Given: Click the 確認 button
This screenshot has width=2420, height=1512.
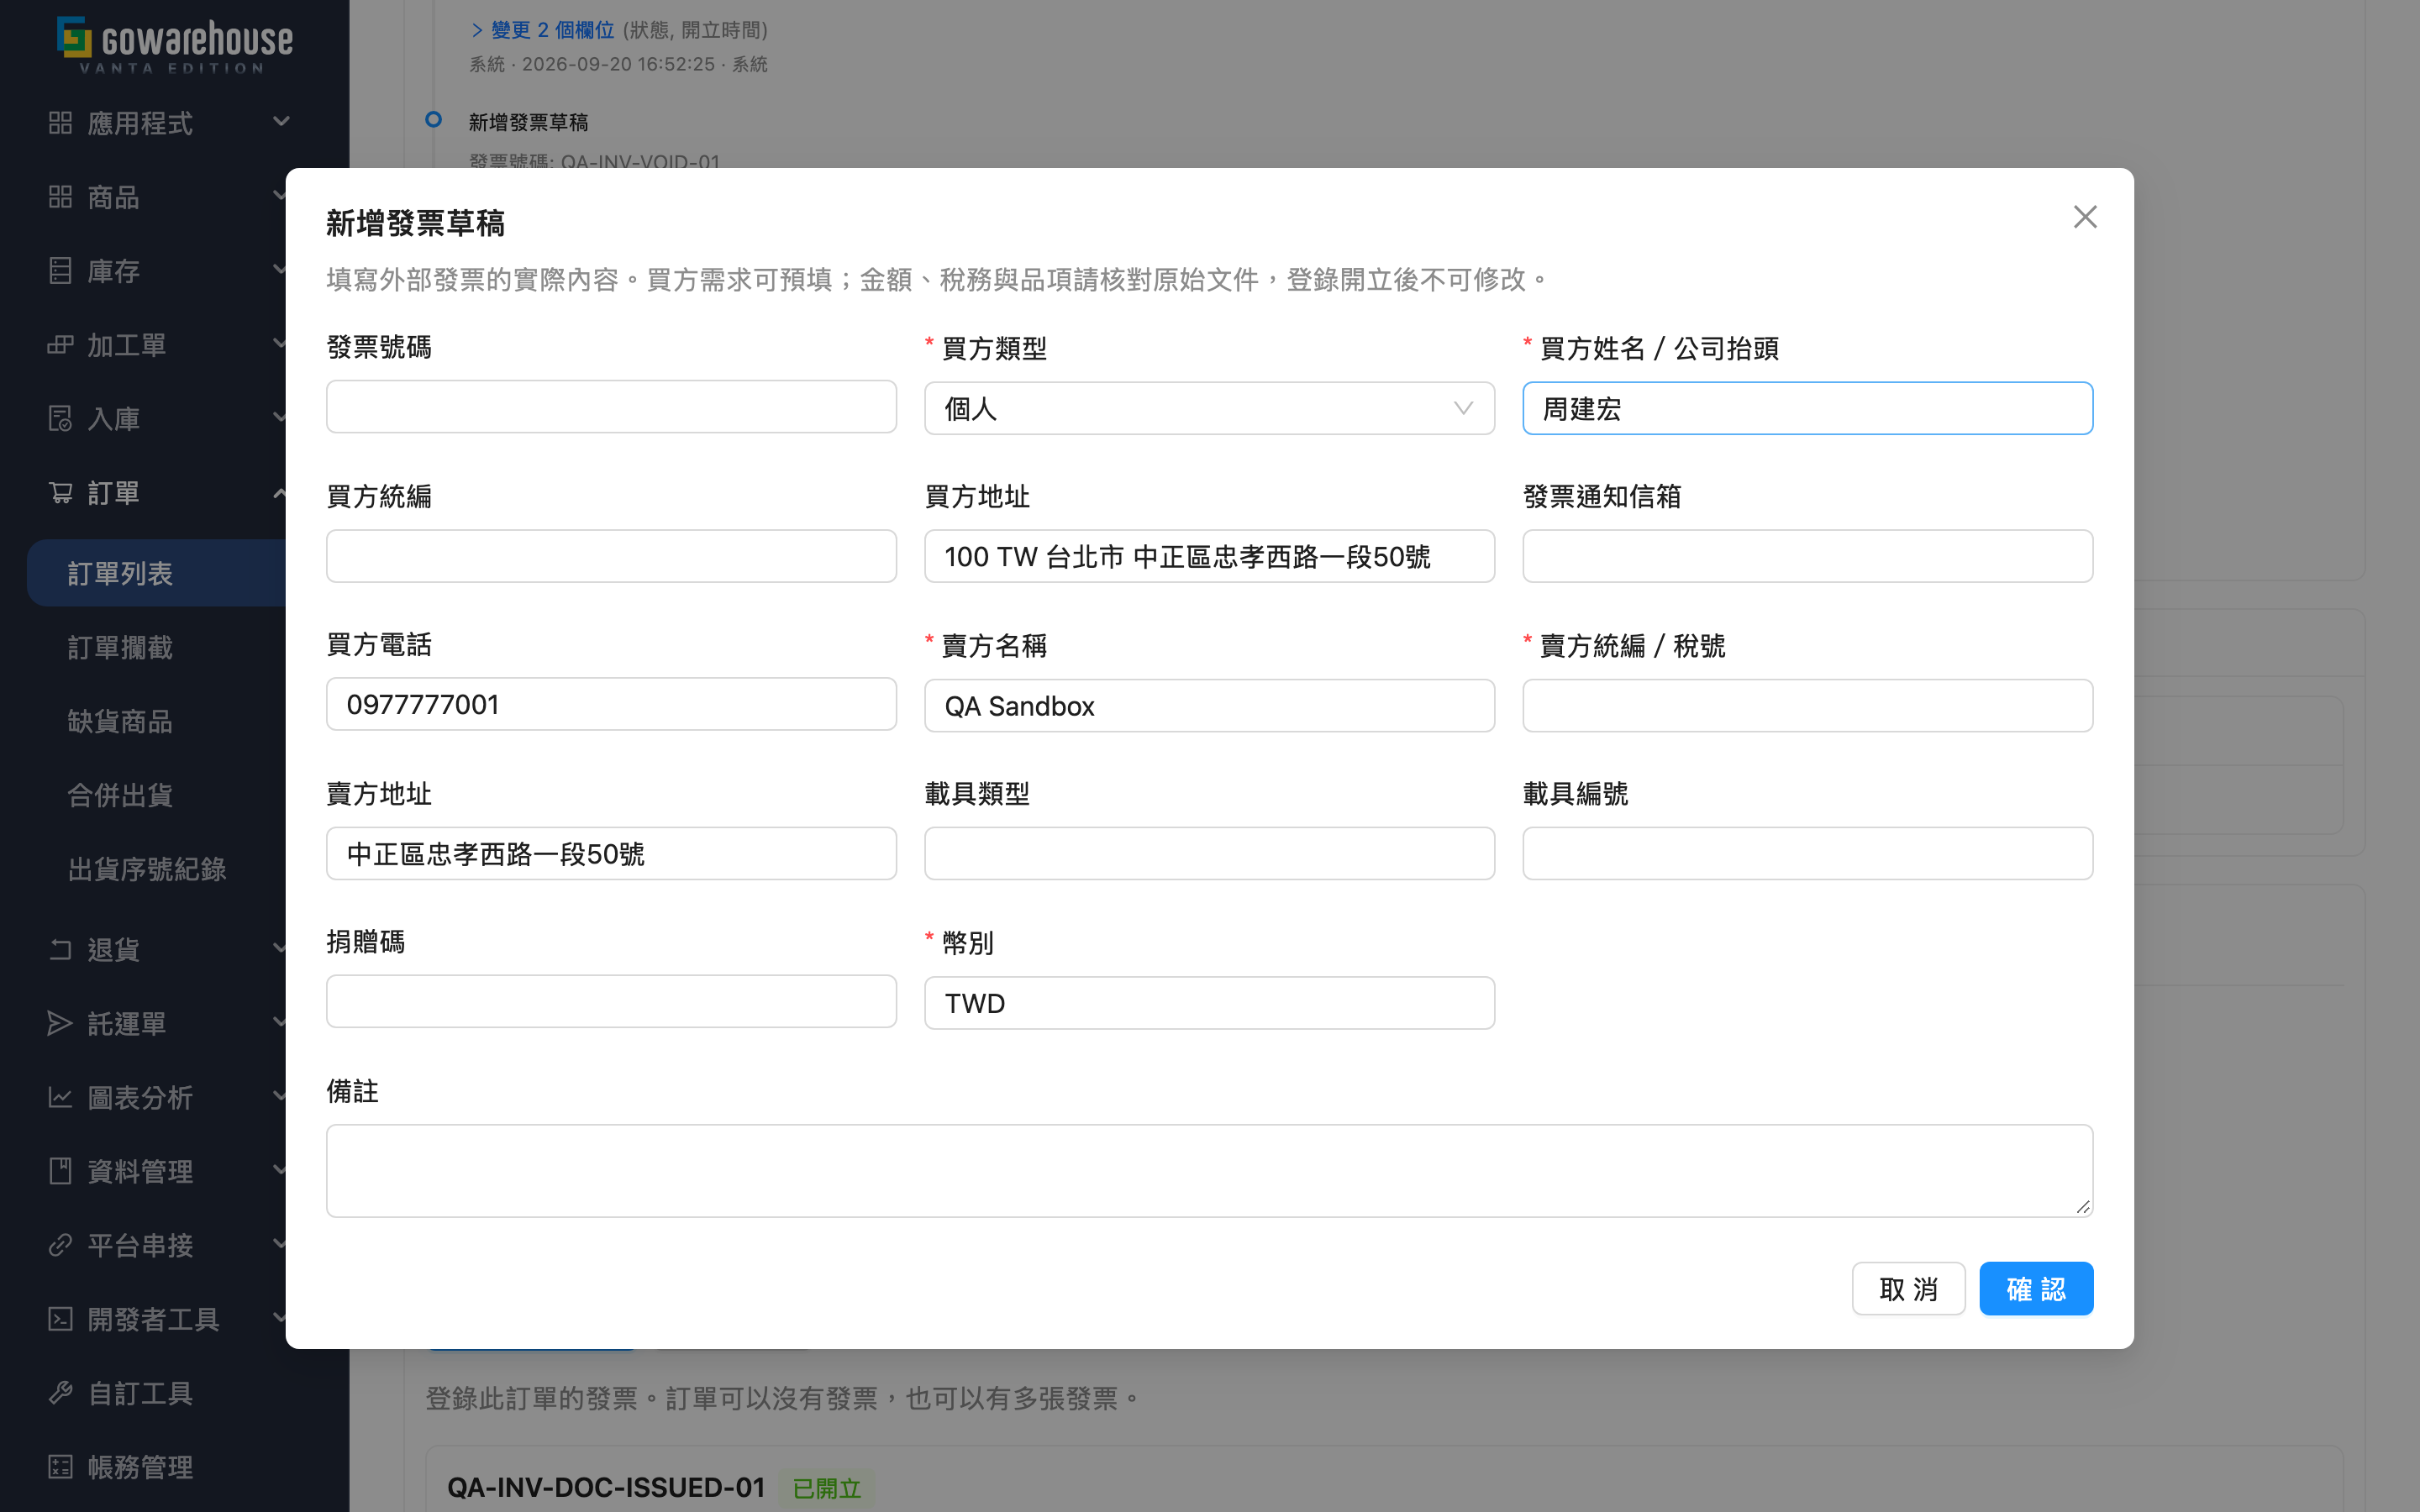Looking at the screenshot, I should [2036, 1288].
